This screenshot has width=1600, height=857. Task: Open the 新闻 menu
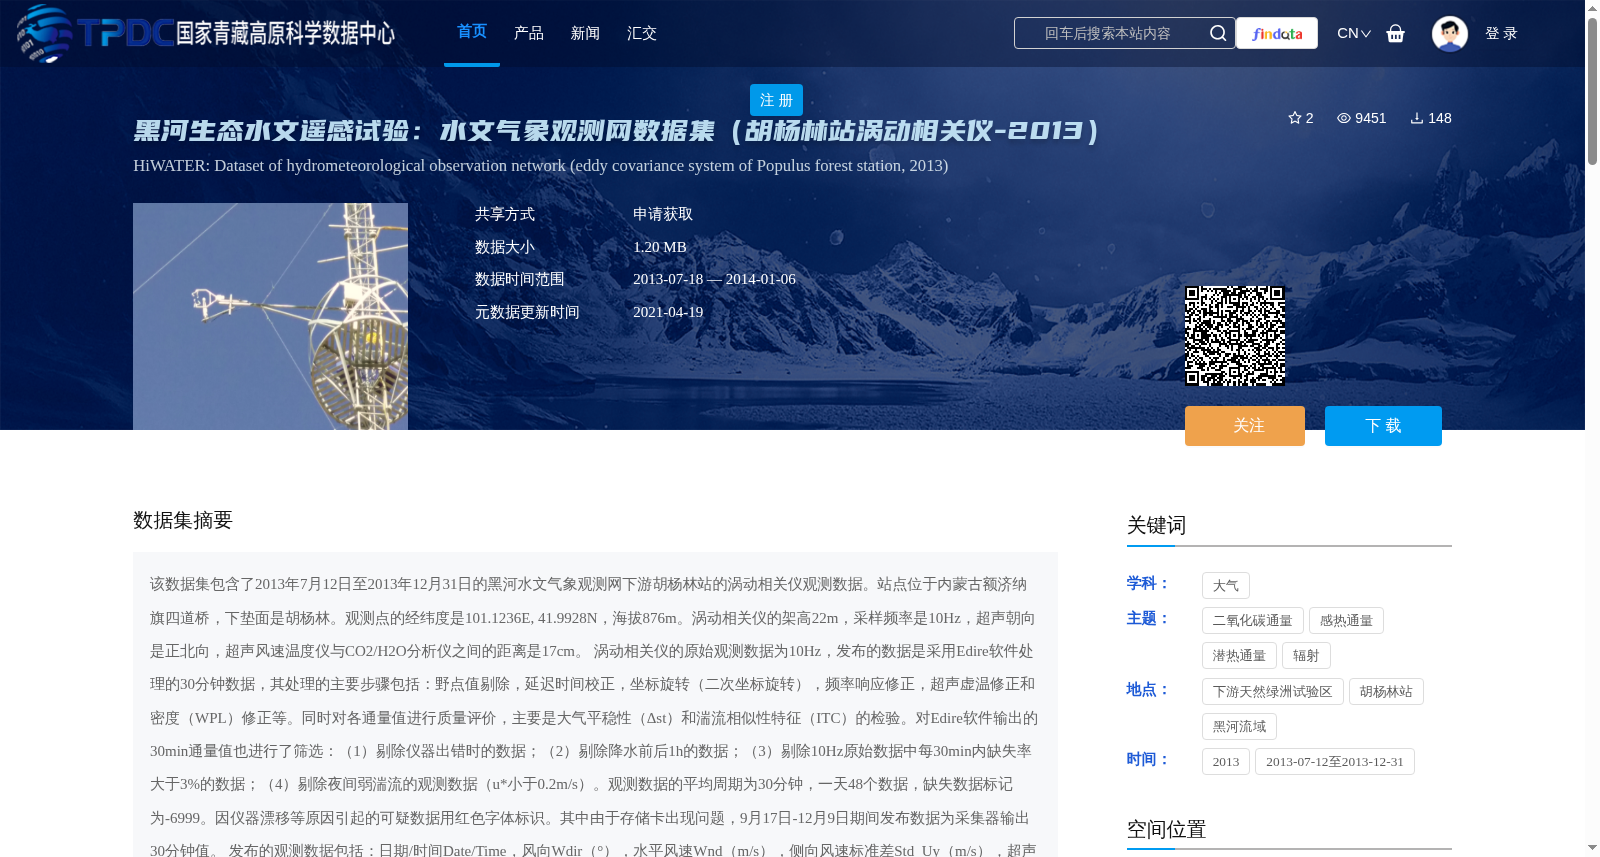(x=585, y=33)
